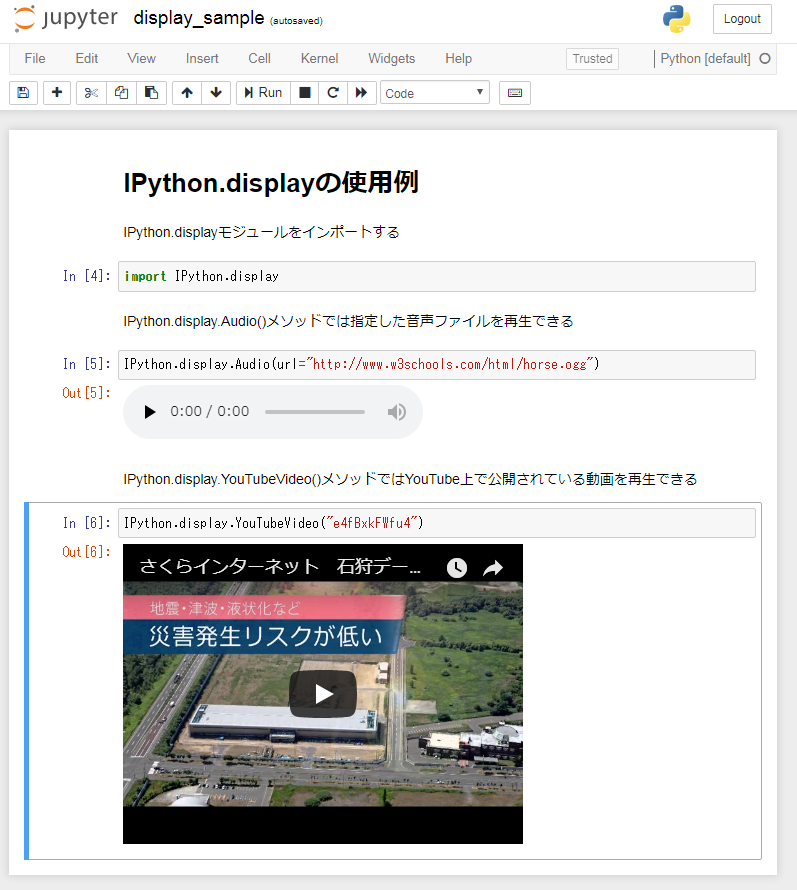Viewport: 797px width, 890px height.
Task: Open the View menu
Action: [x=141, y=58]
